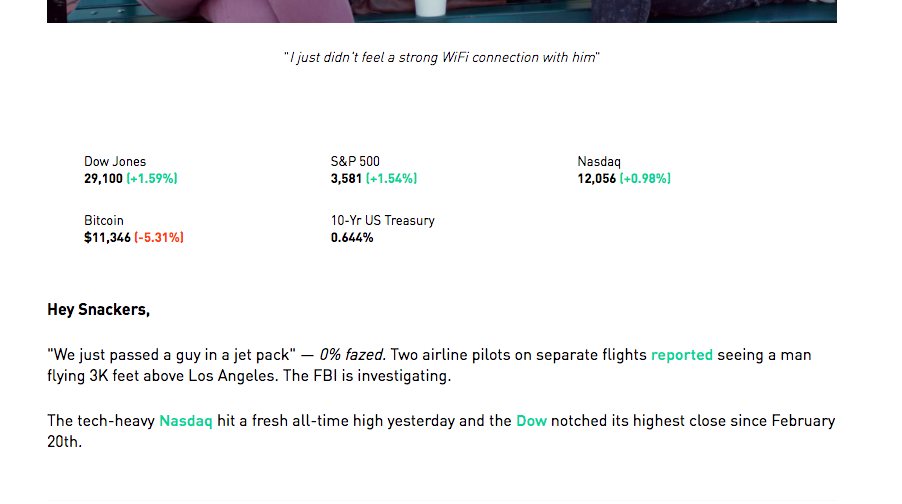Screen dimensions: 902x504
Task: Select the Dow Jones value 29,100
Action: click(103, 179)
